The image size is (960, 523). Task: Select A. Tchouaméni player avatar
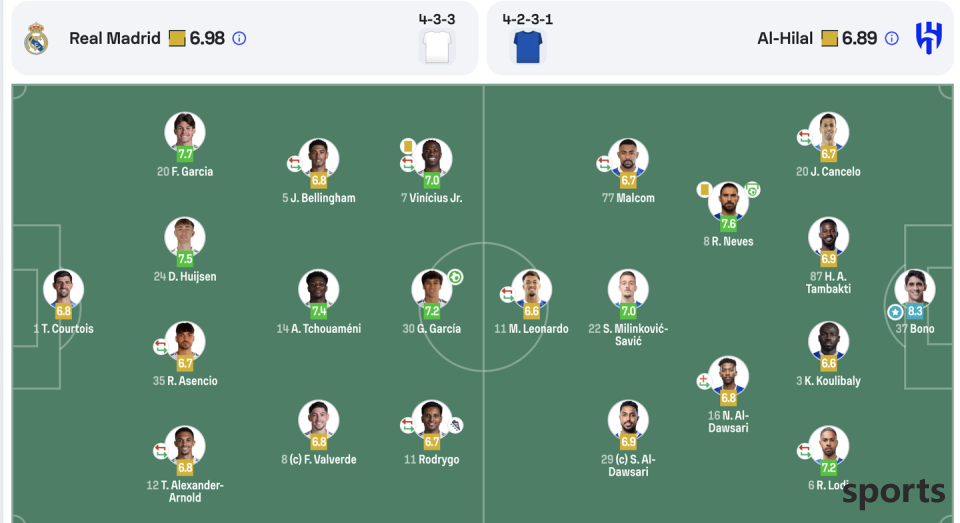(318, 289)
